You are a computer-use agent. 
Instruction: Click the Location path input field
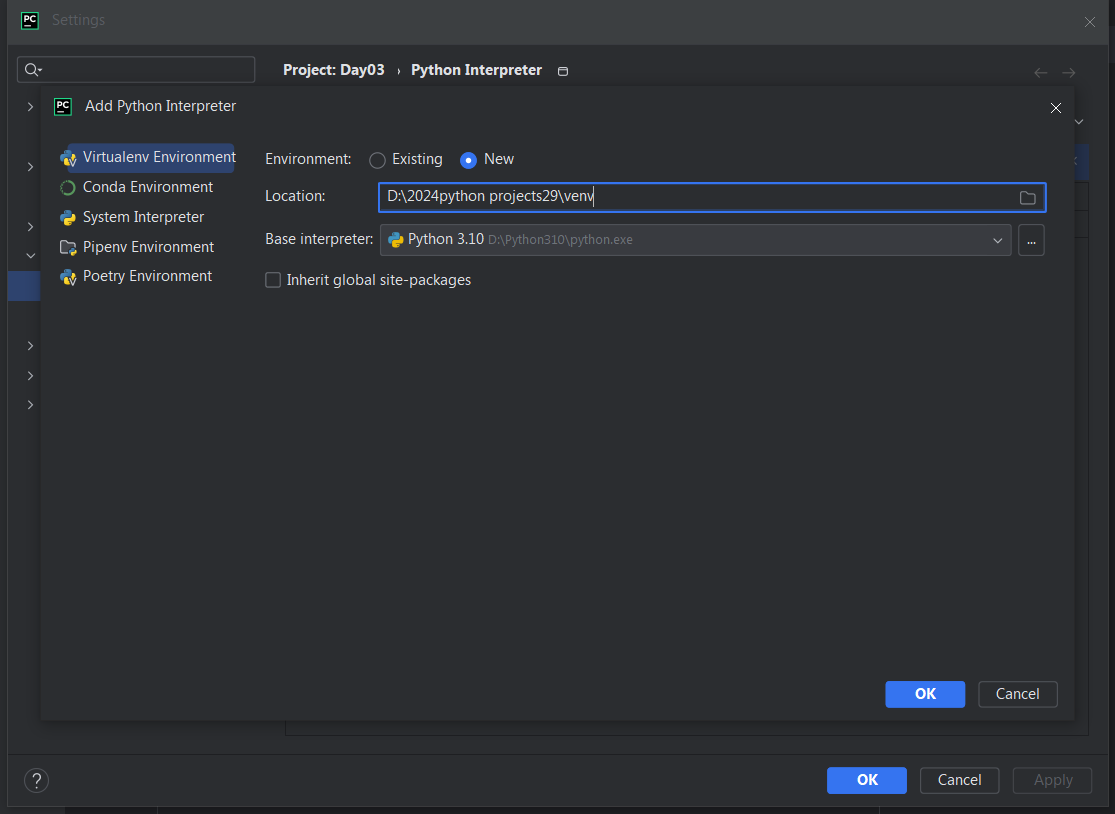pos(700,198)
